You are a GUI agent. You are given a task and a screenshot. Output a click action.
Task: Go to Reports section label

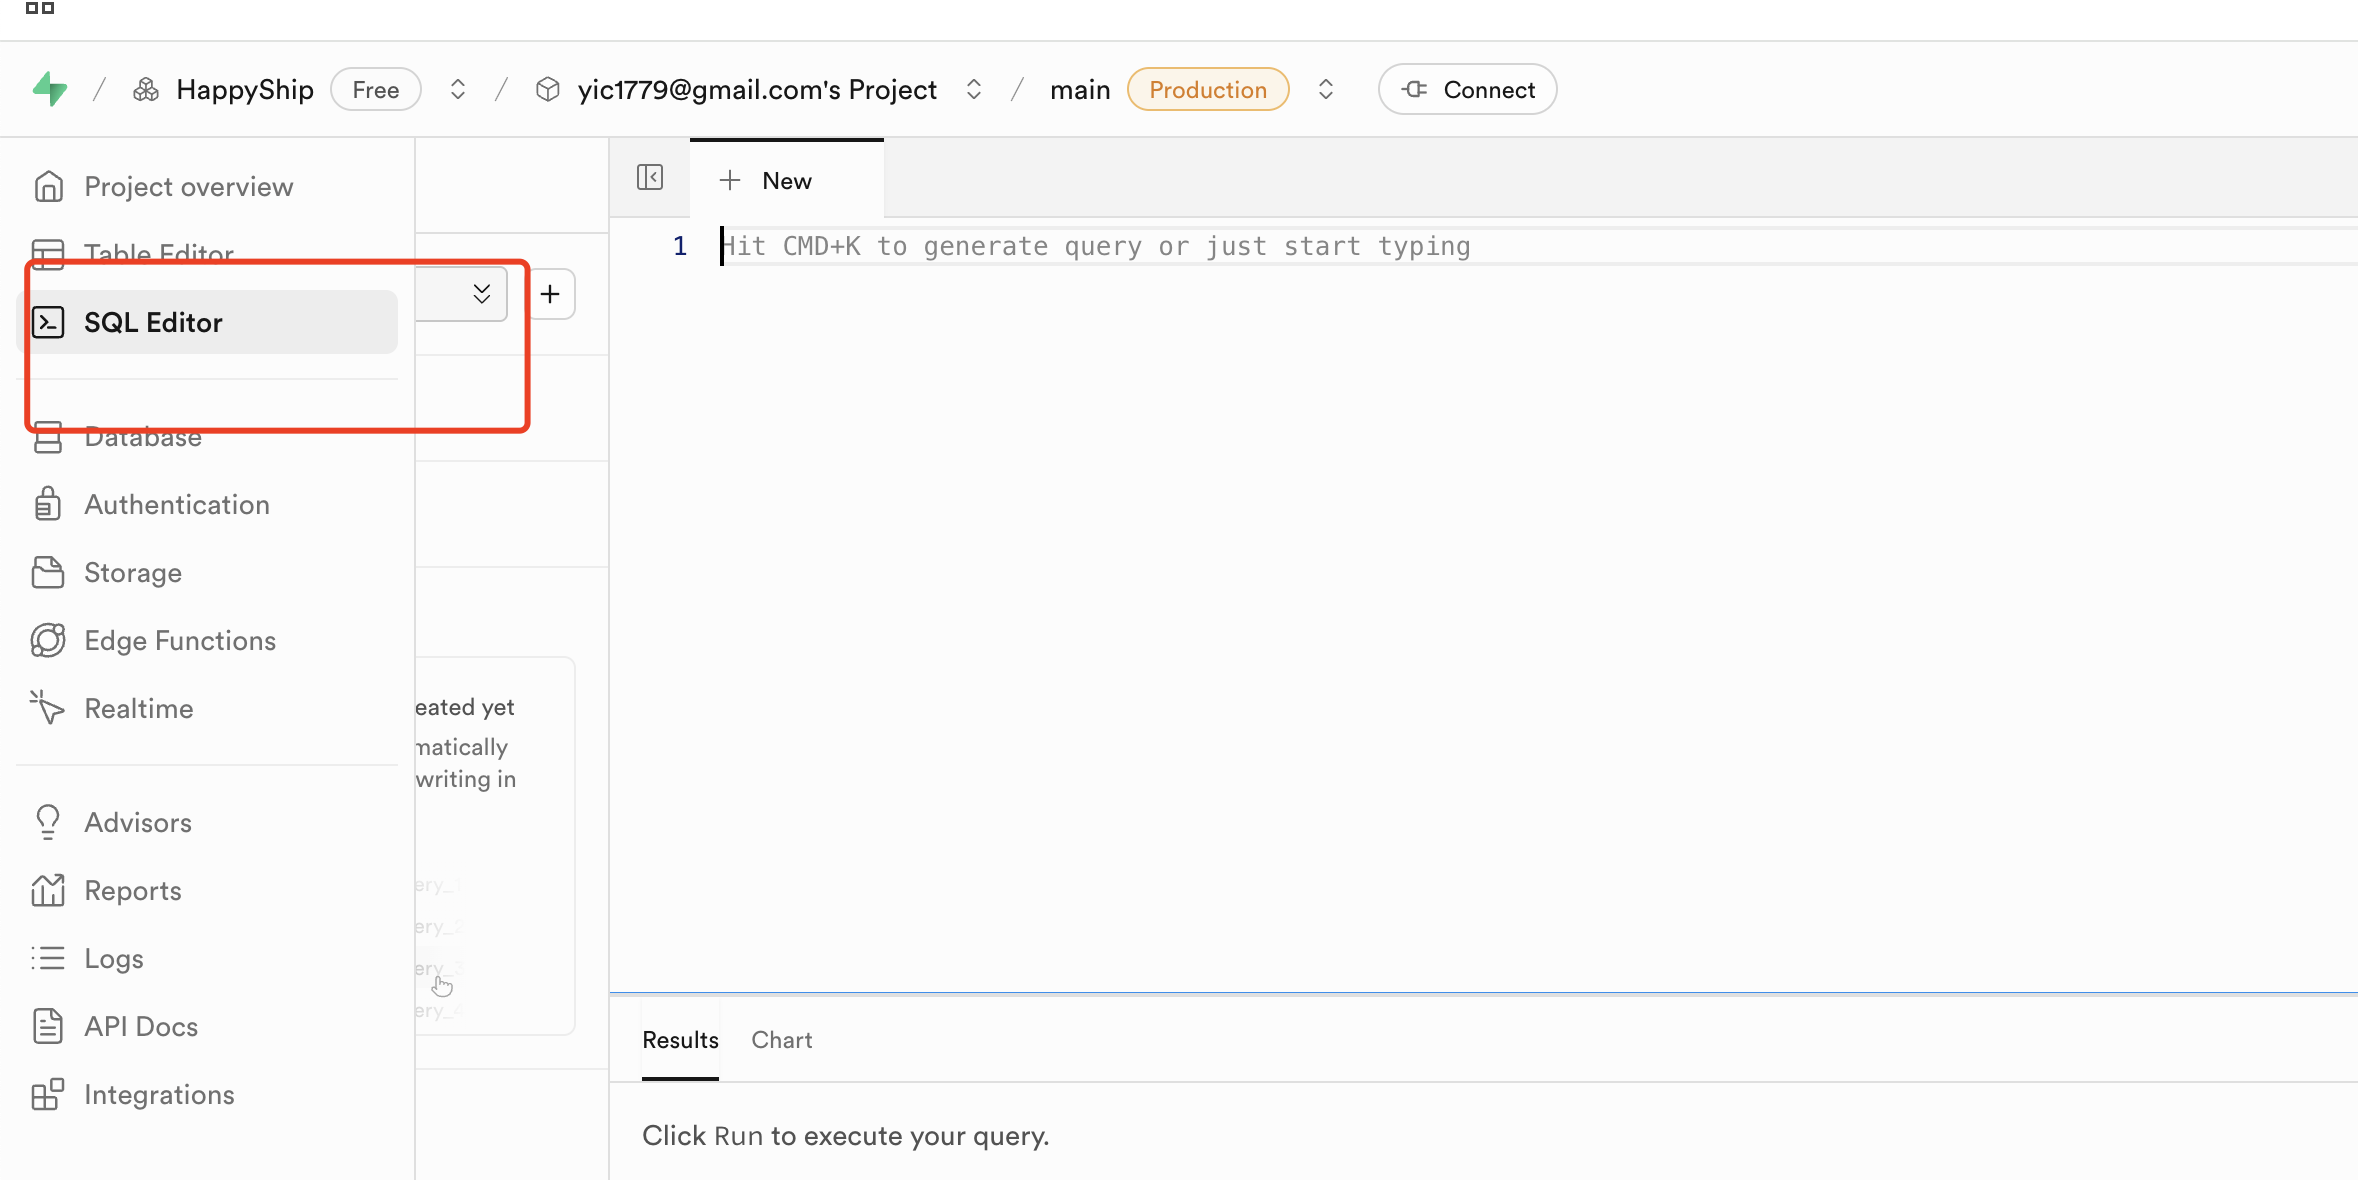point(133,890)
